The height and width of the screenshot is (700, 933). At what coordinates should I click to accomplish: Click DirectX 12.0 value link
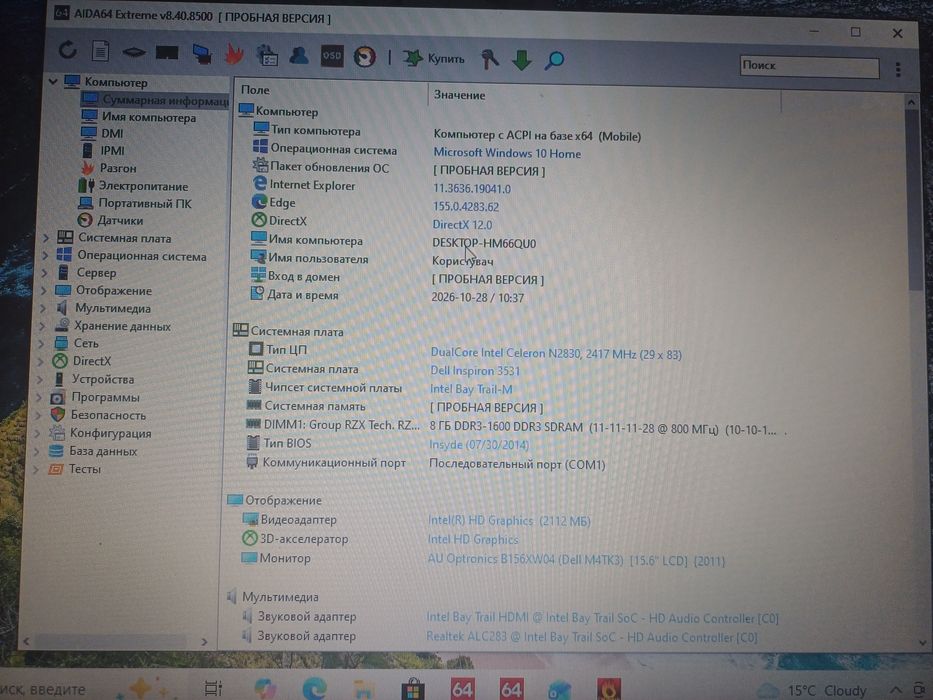pyautogui.click(x=462, y=224)
